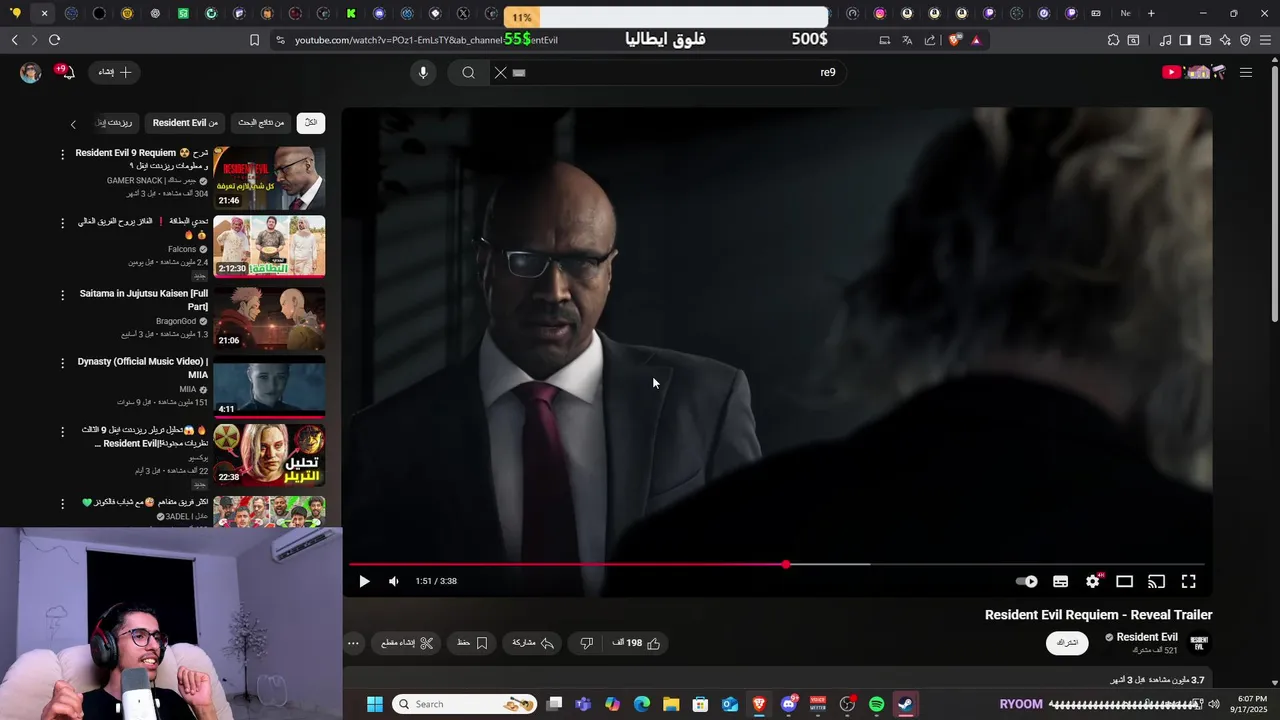Cast the video to a TV
The height and width of the screenshot is (720, 1280).
(x=1157, y=581)
